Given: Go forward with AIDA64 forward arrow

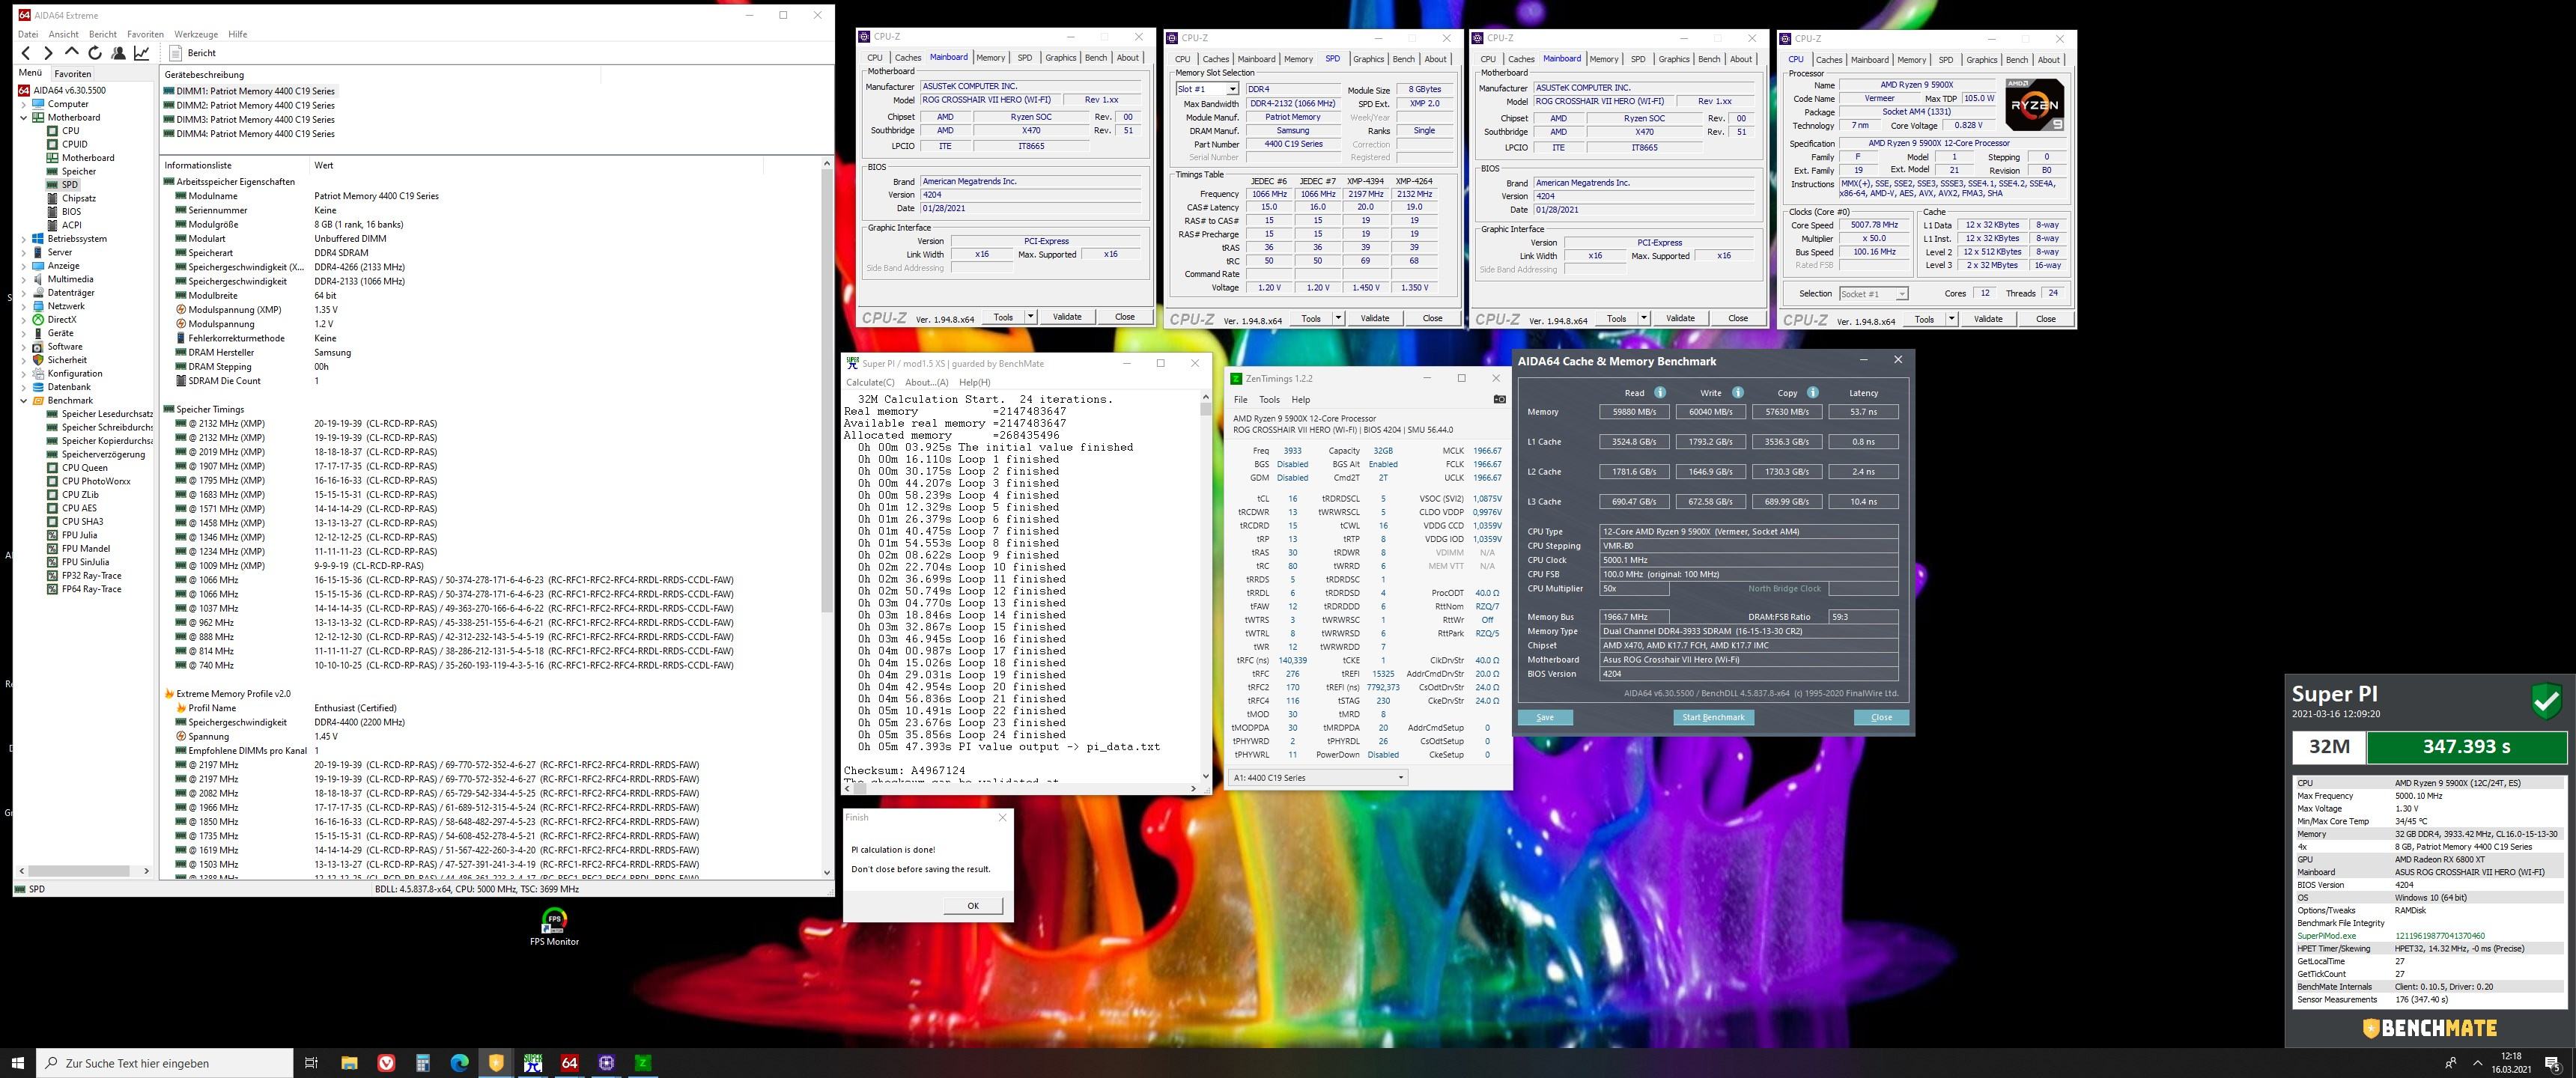Looking at the screenshot, I should [x=48, y=53].
